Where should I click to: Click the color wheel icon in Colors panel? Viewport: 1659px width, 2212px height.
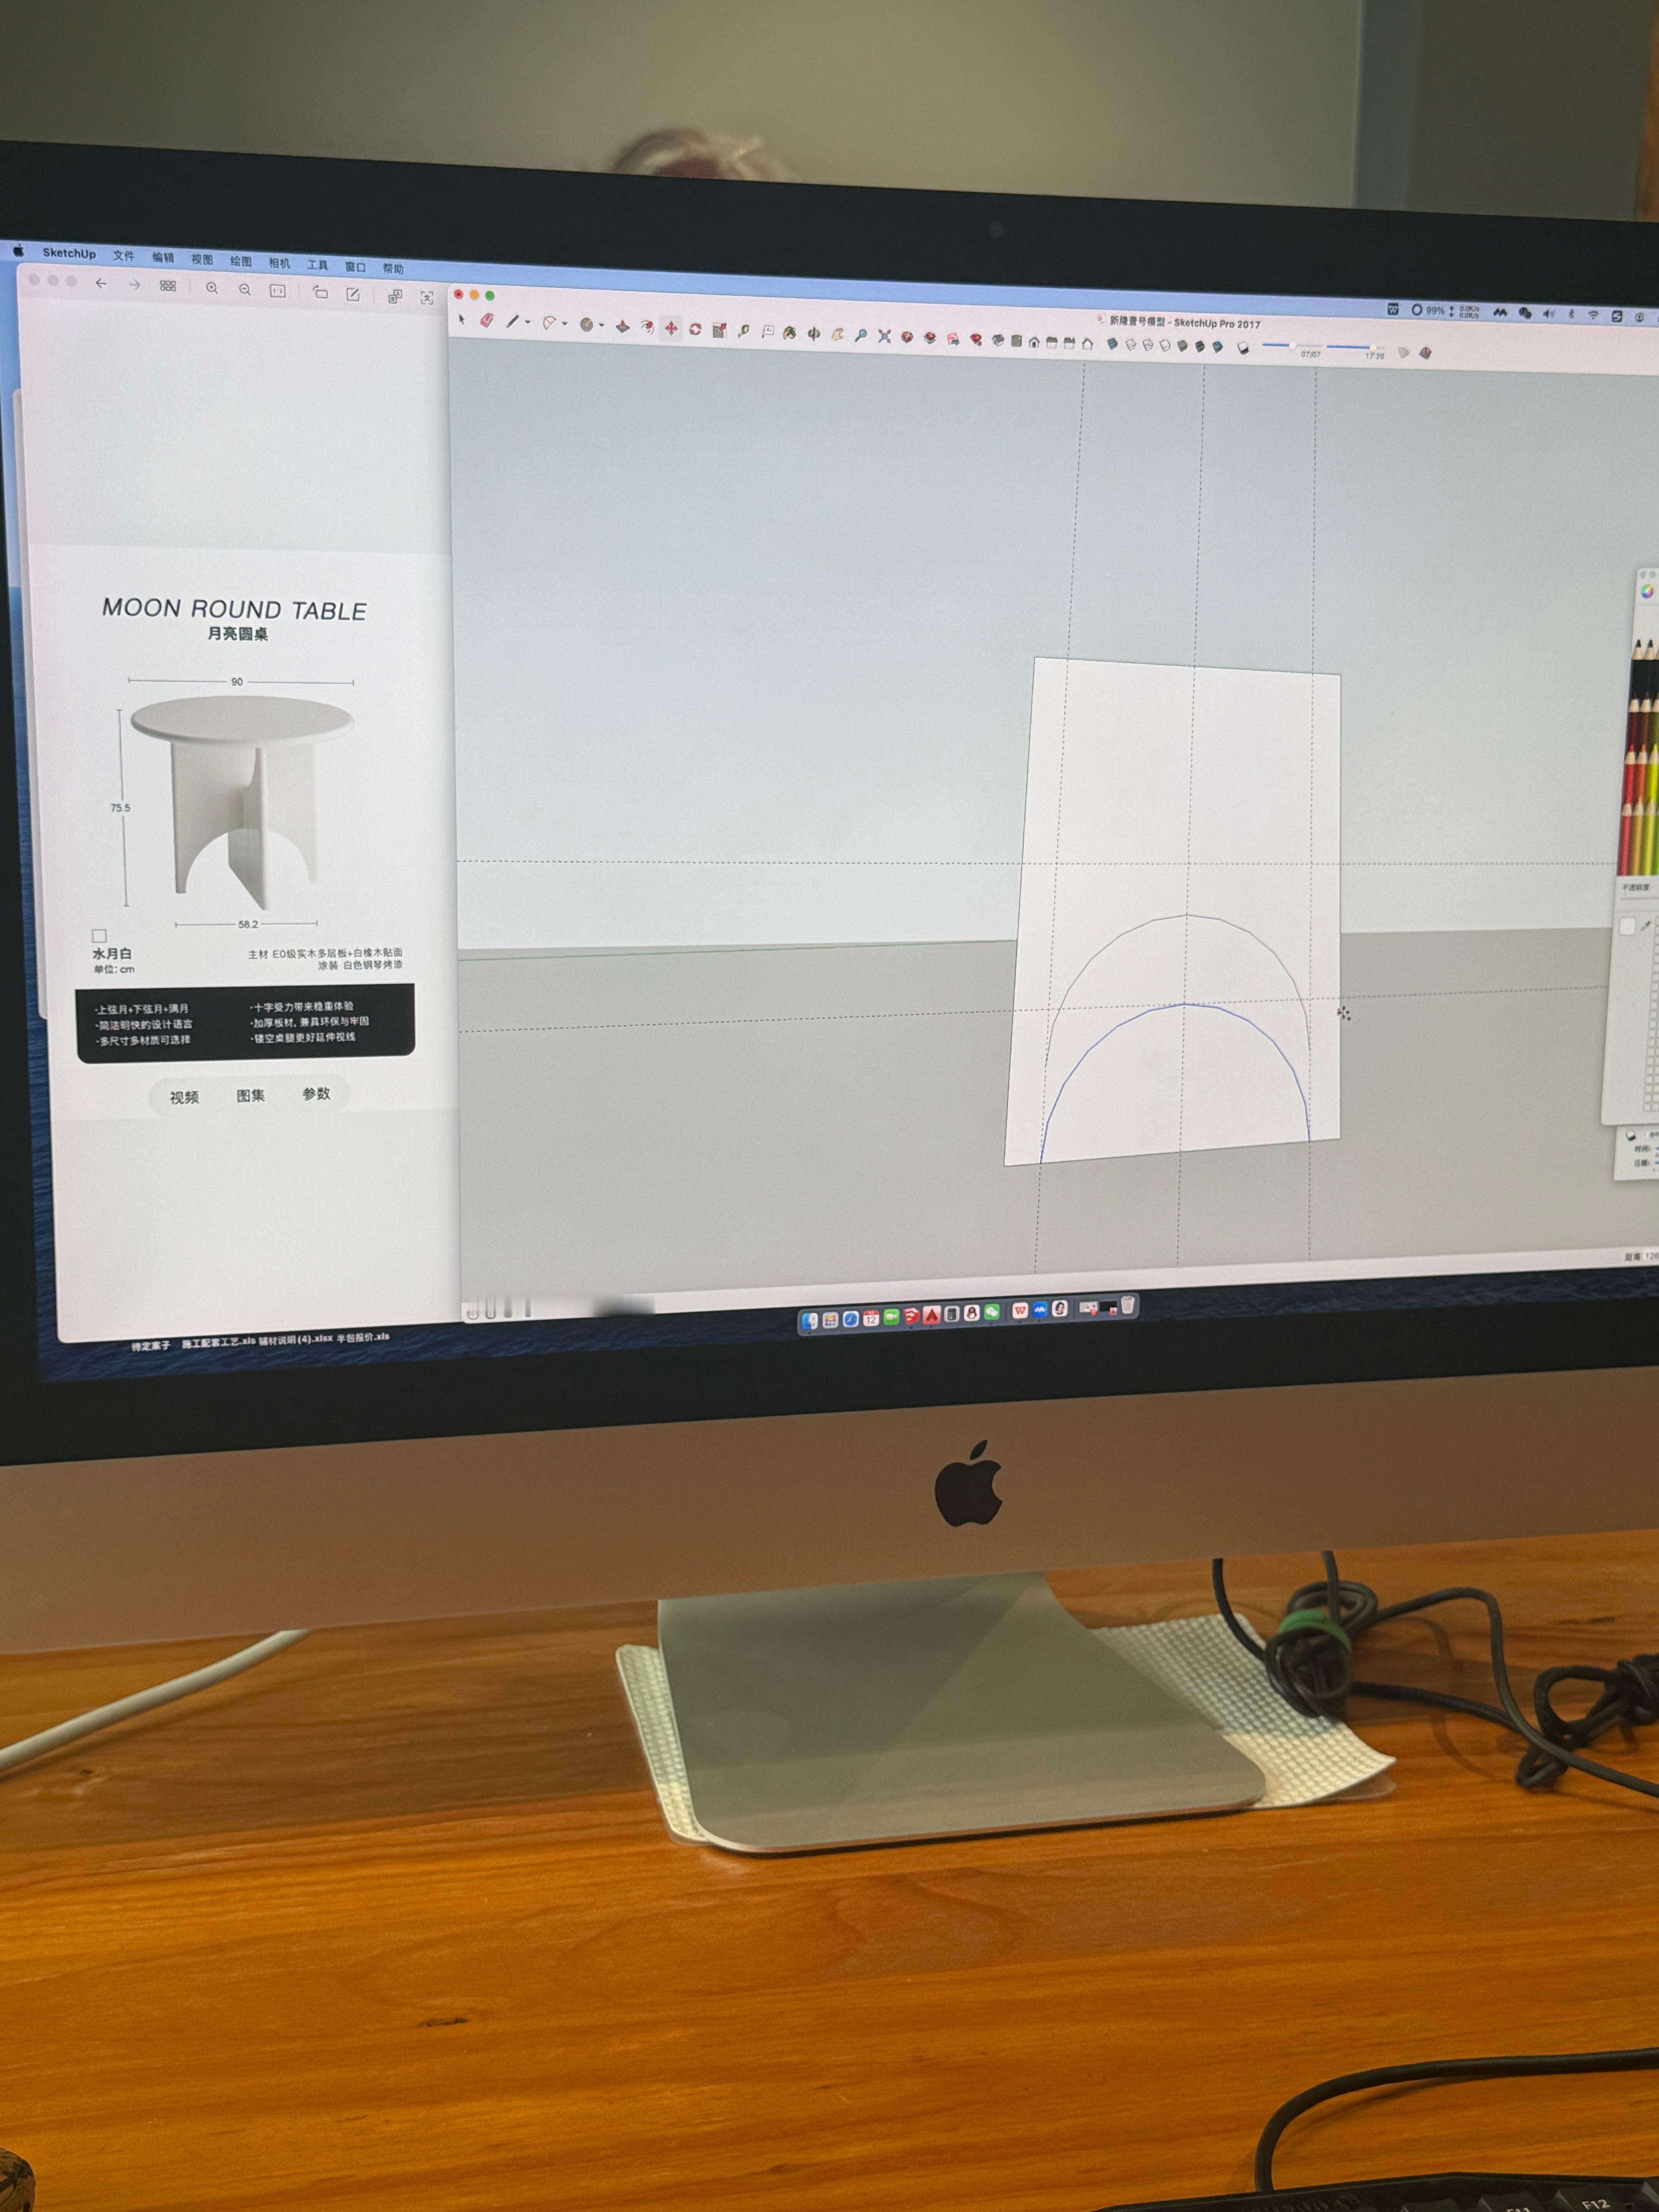(1647, 592)
